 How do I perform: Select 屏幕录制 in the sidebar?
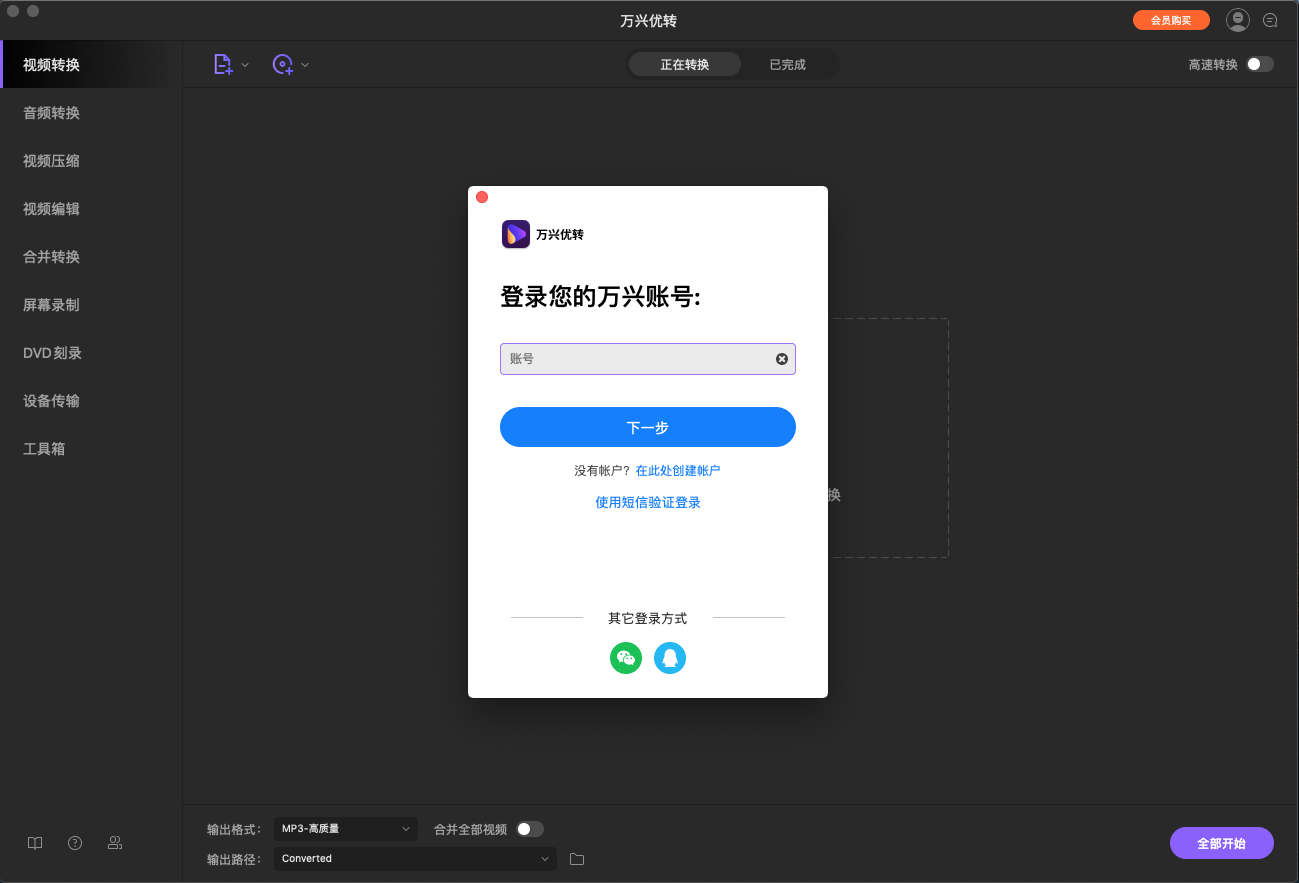[51, 304]
